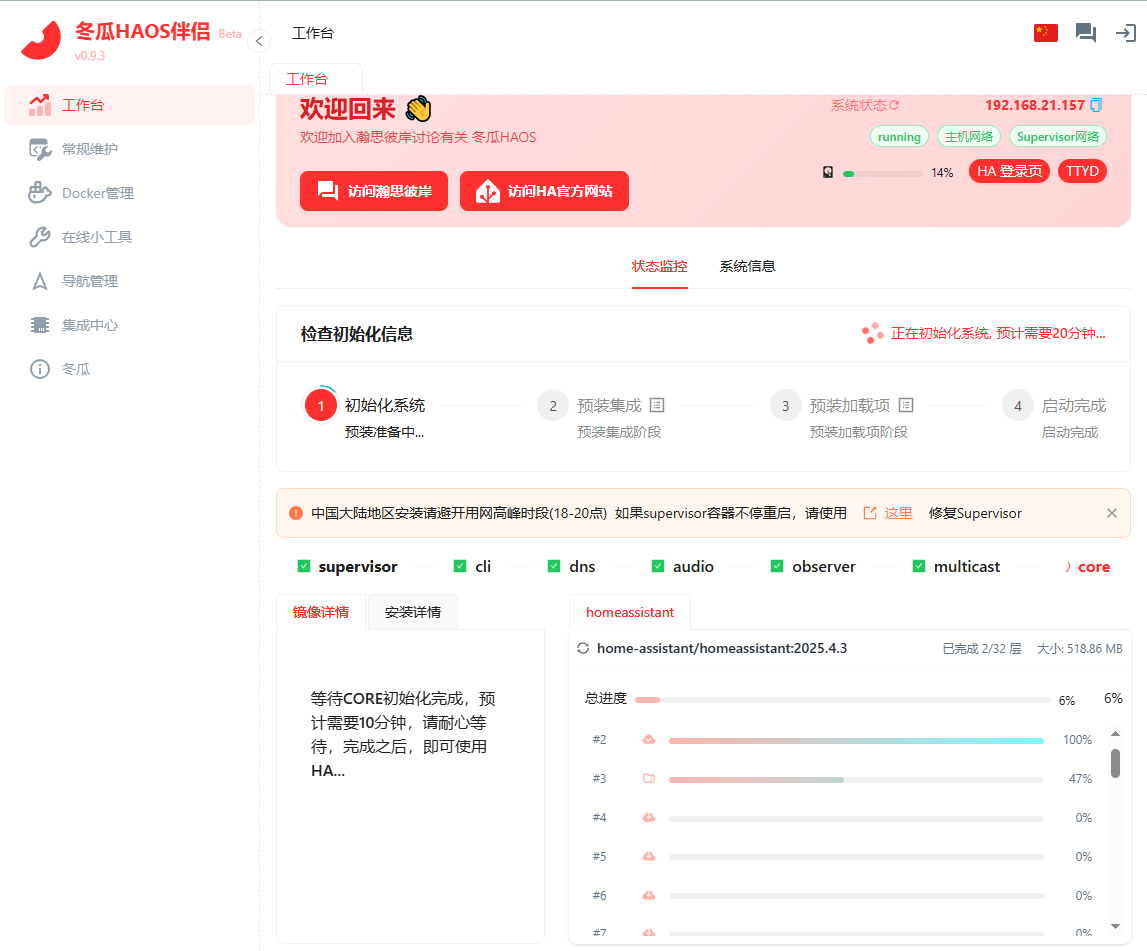The image size is (1147, 951).
Task: Click the Supervisor网络 tag
Action: (1057, 137)
